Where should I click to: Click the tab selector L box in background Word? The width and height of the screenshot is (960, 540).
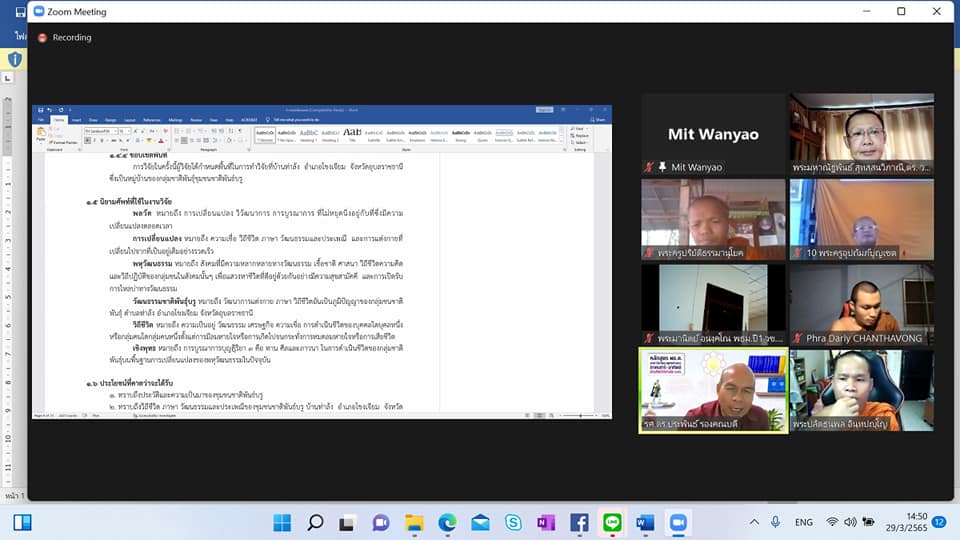pos(7,78)
